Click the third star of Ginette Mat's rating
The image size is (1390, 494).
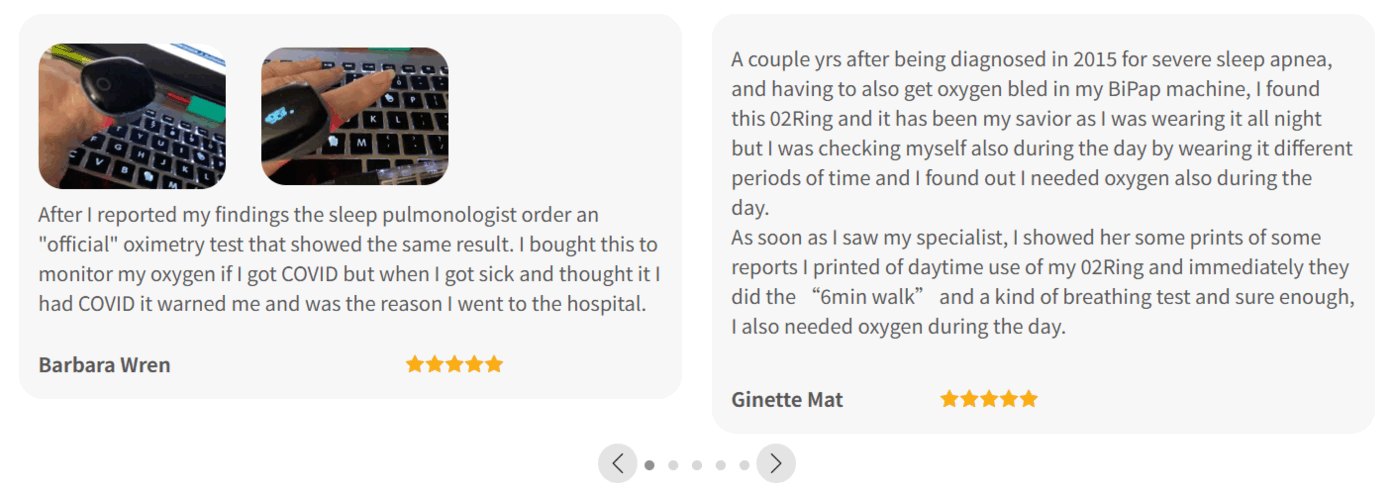(x=989, y=399)
